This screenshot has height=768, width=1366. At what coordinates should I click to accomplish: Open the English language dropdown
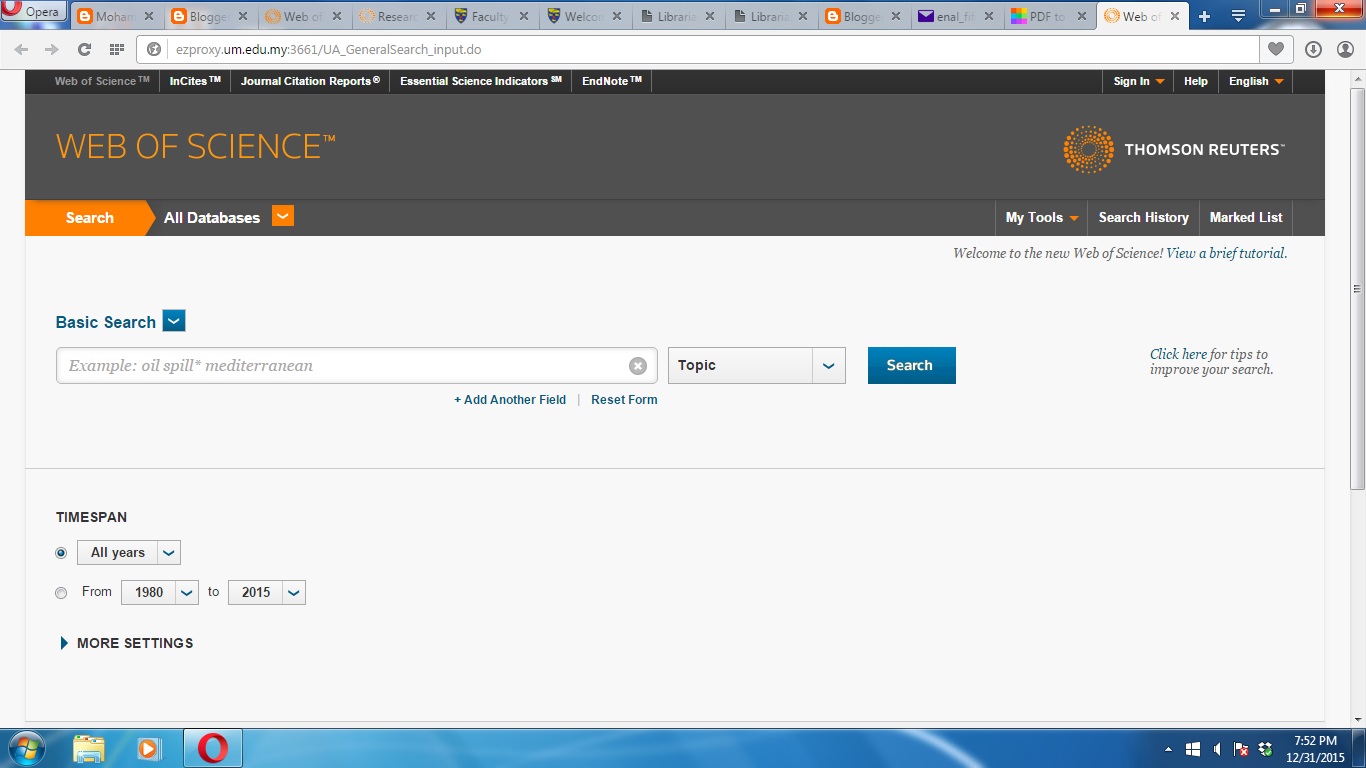pyautogui.click(x=1256, y=81)
